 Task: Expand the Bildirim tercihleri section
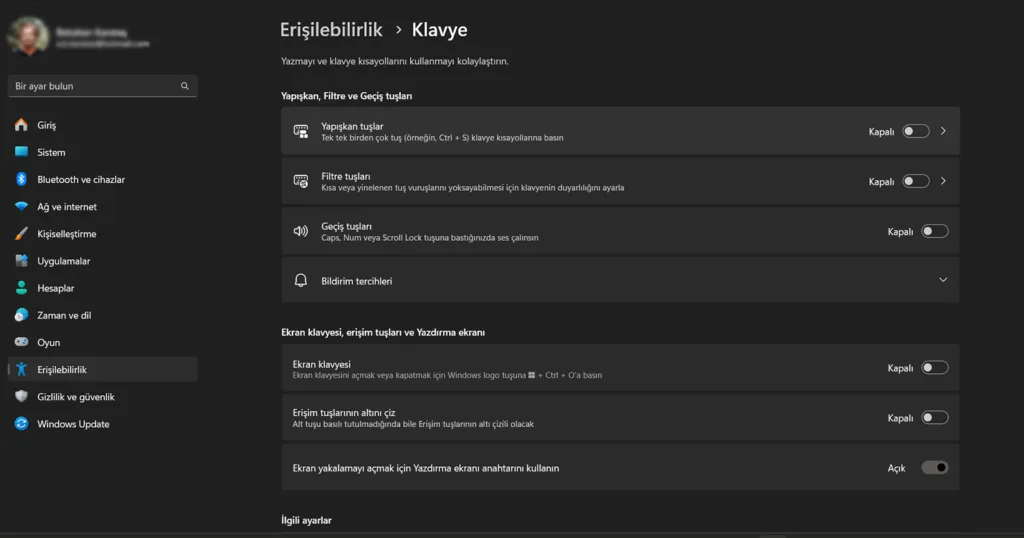(942, 280)
